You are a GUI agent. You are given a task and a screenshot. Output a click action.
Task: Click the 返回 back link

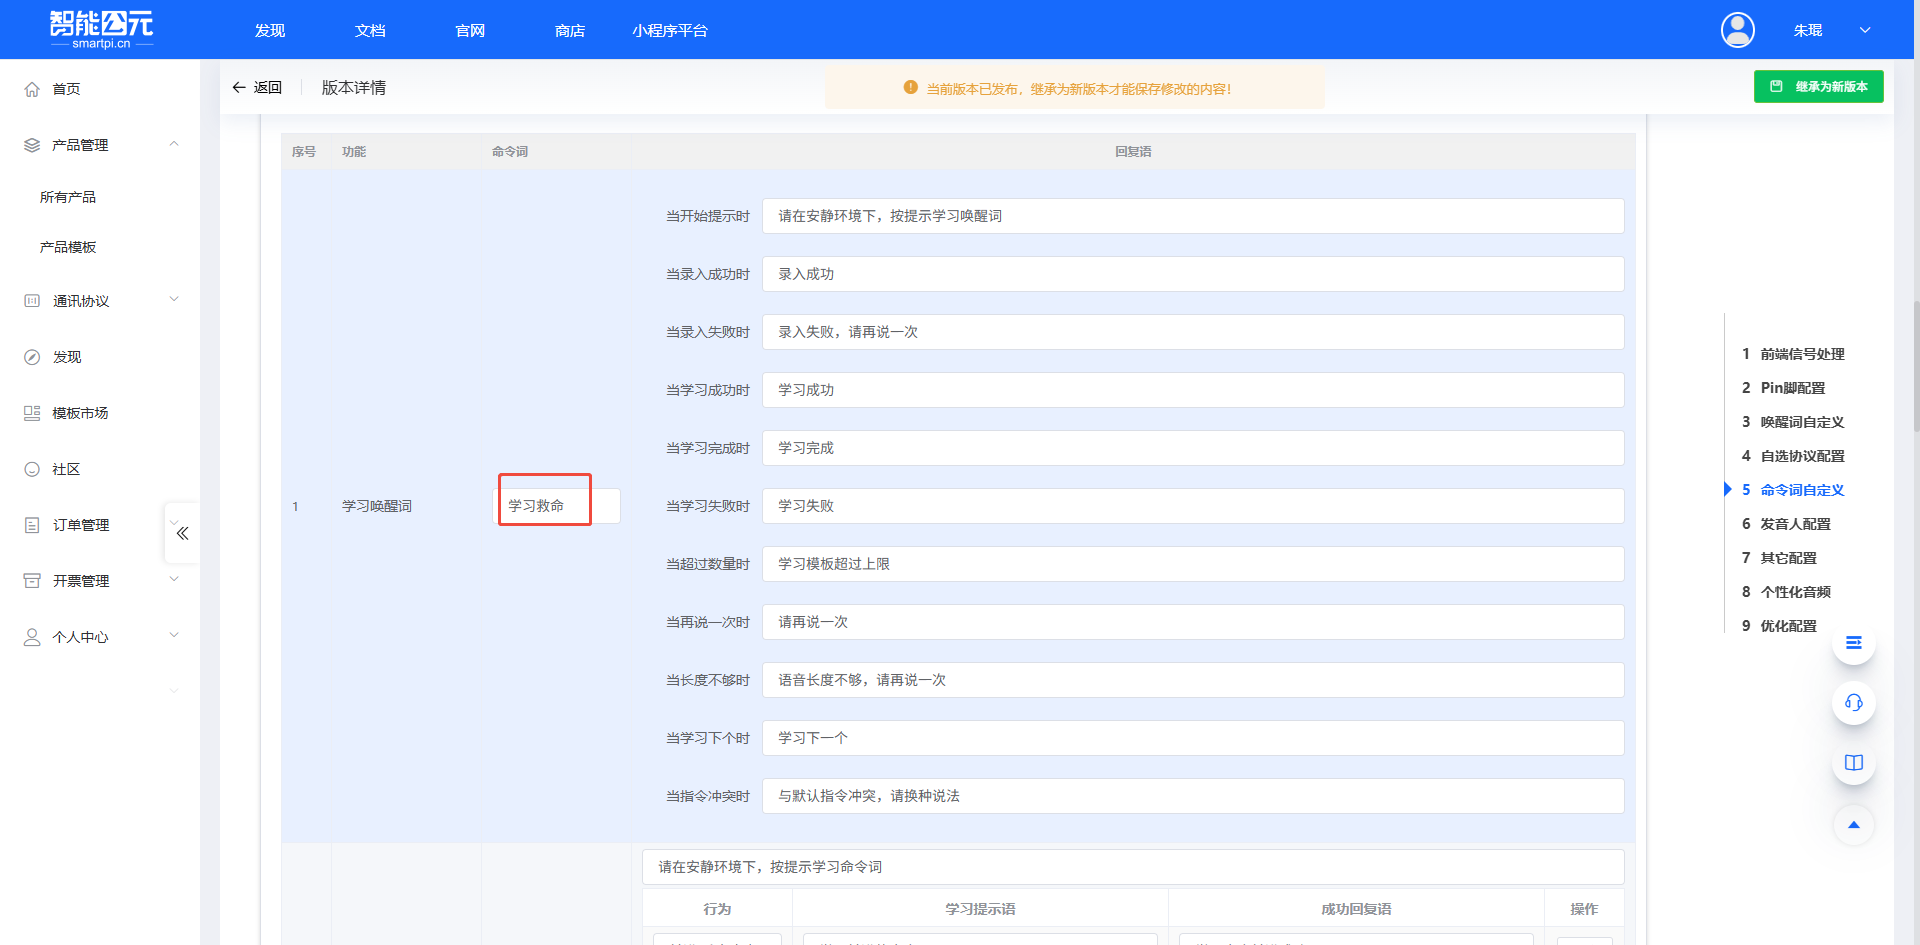coord(258,87)
